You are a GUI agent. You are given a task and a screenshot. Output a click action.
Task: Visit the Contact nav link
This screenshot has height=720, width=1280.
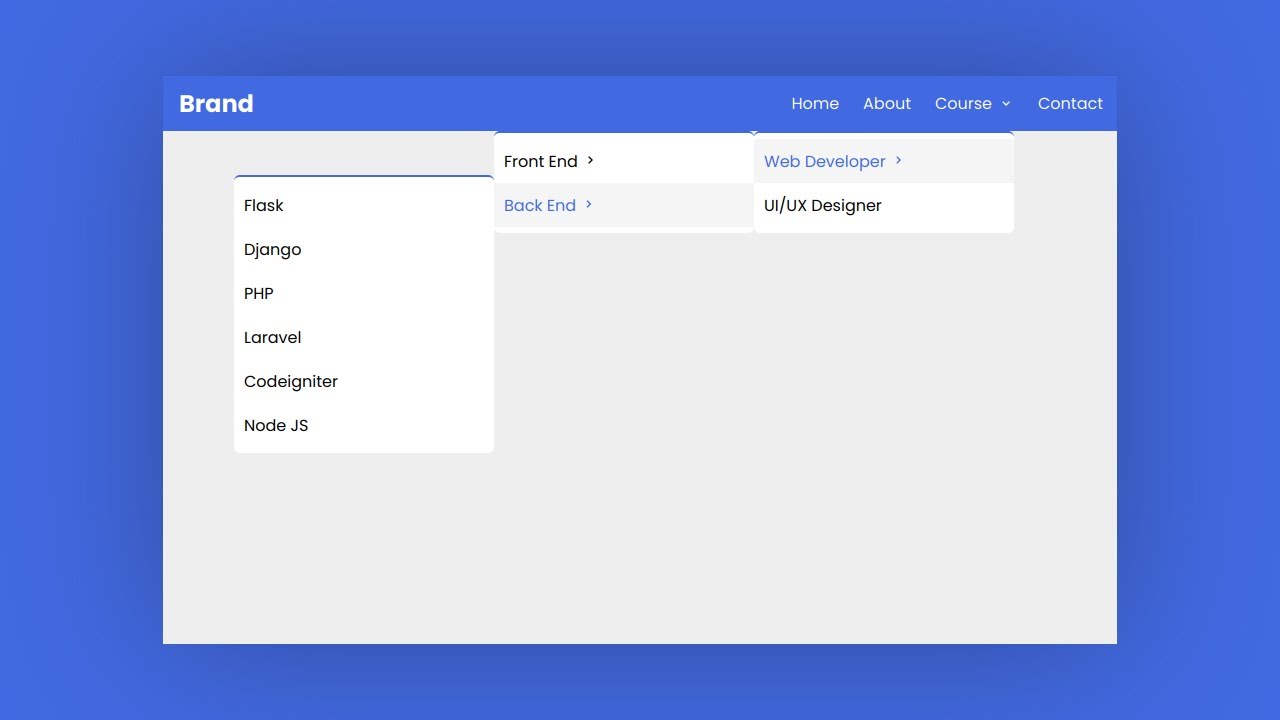point(1070,104)
